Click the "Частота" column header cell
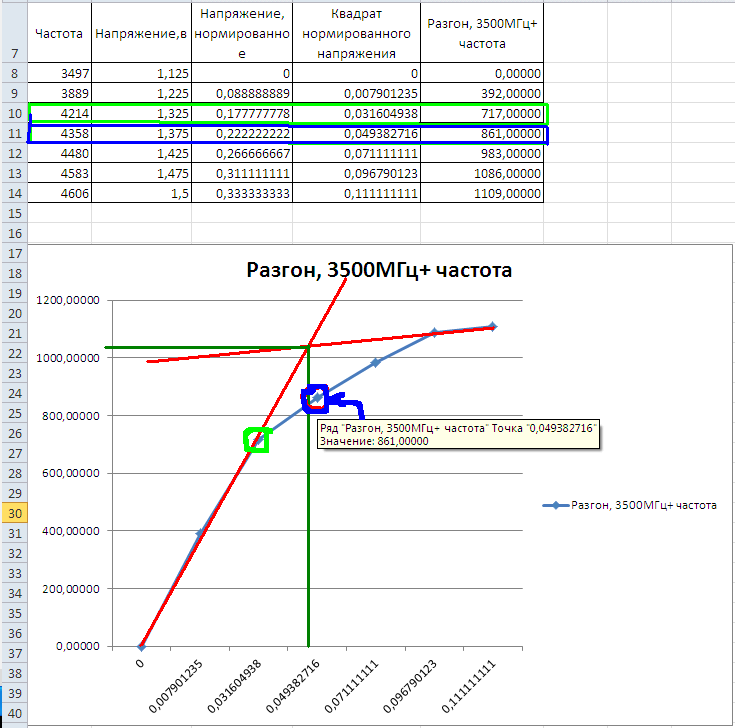 [60, 33]
